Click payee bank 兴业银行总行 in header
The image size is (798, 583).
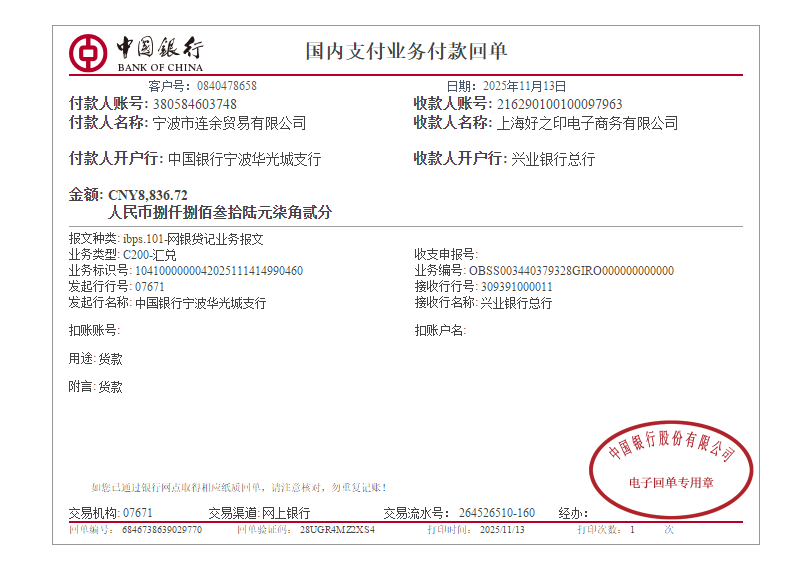click(552, 159)
